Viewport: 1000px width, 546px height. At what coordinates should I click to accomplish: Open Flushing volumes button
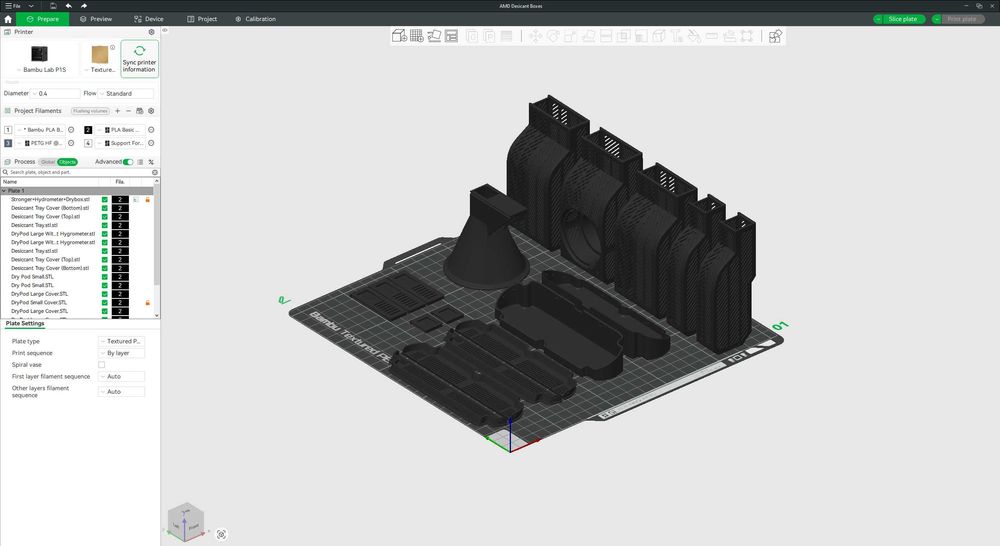[91, 111]
